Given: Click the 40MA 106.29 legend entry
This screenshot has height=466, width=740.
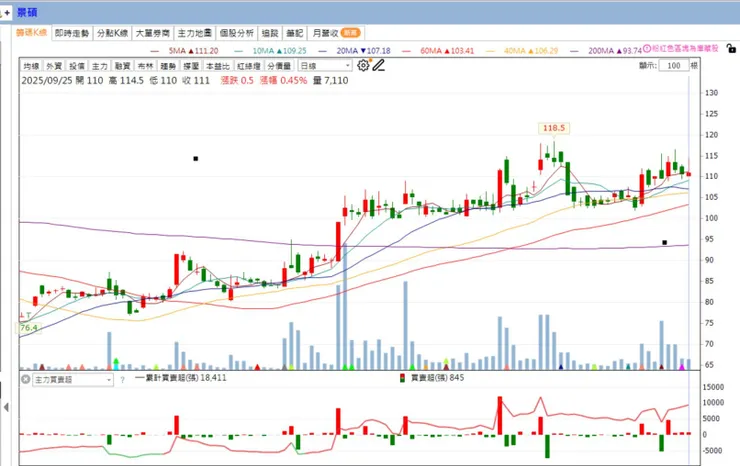Looking at the screenshot, I should (x=522, y=51).
